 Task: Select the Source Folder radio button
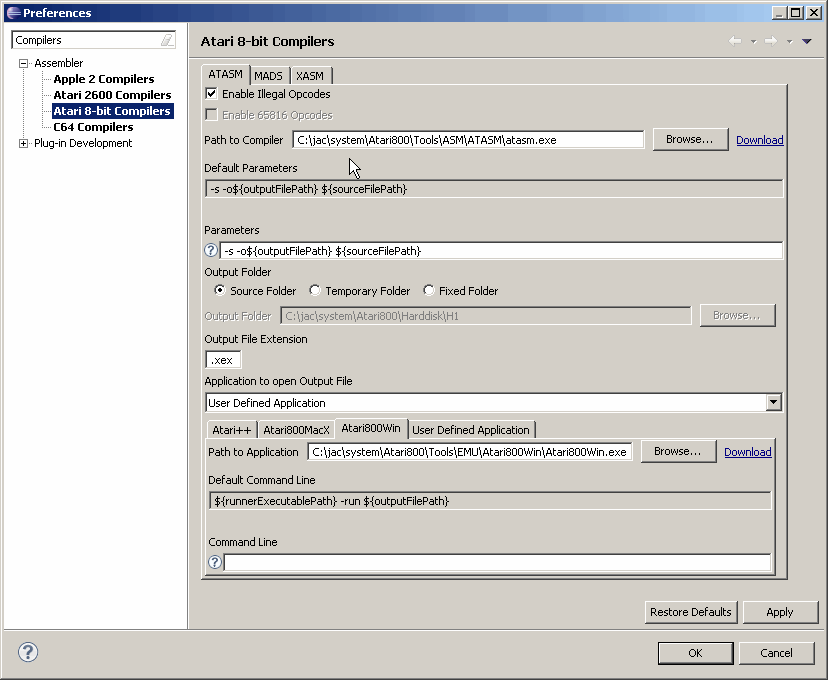[219, 290]
